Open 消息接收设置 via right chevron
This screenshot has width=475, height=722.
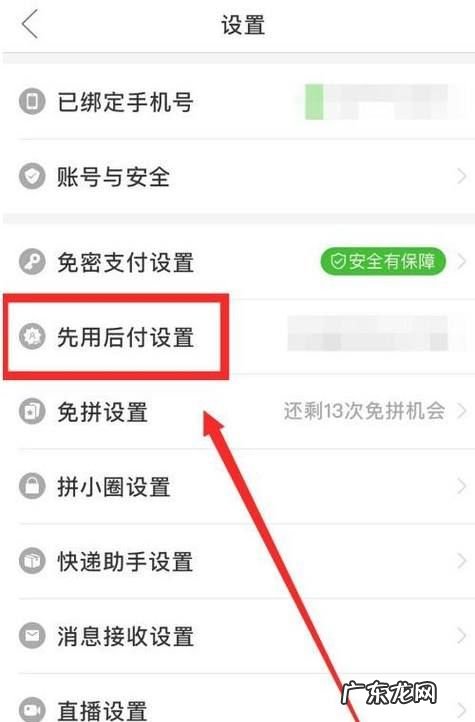[462, 636]
